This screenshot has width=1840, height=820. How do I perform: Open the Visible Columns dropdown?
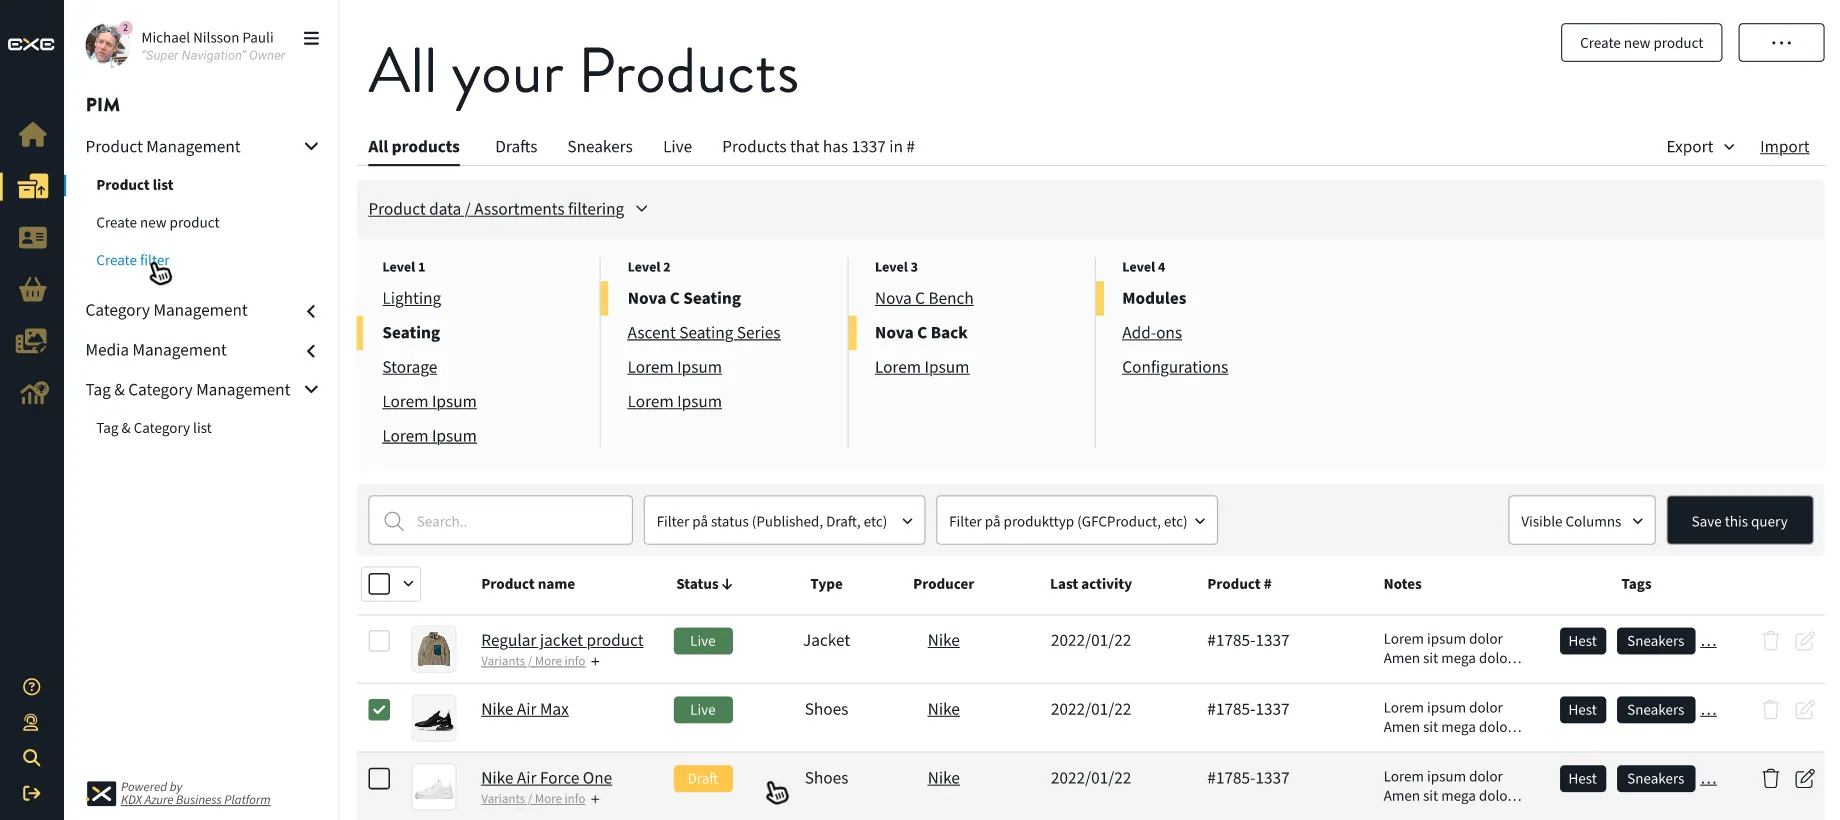tap(1580, 521)
